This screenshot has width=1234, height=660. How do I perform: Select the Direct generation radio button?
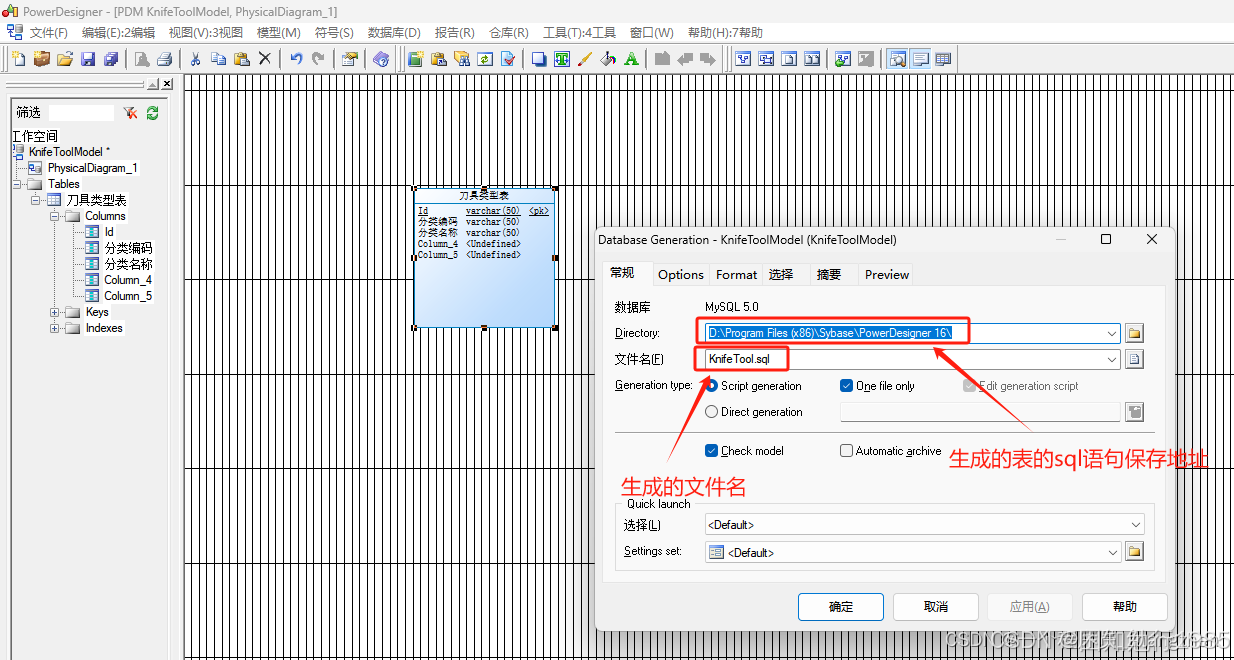[x=712, y=412]
